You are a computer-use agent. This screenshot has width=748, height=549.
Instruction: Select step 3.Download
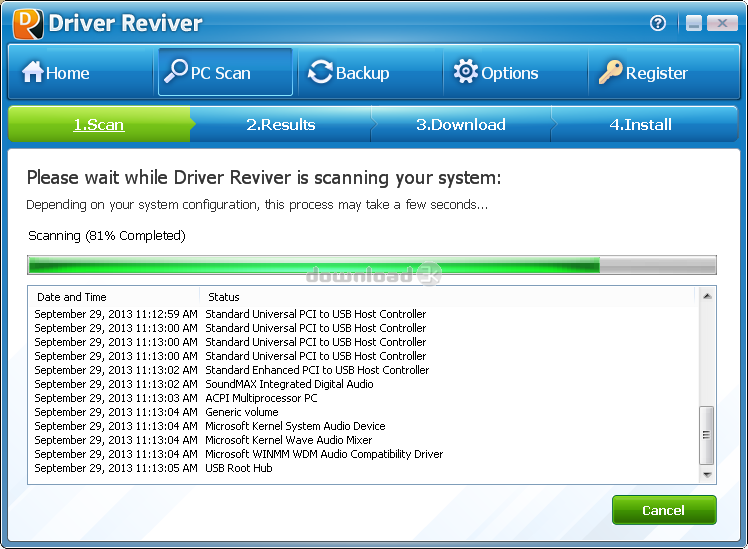[461, 124]
